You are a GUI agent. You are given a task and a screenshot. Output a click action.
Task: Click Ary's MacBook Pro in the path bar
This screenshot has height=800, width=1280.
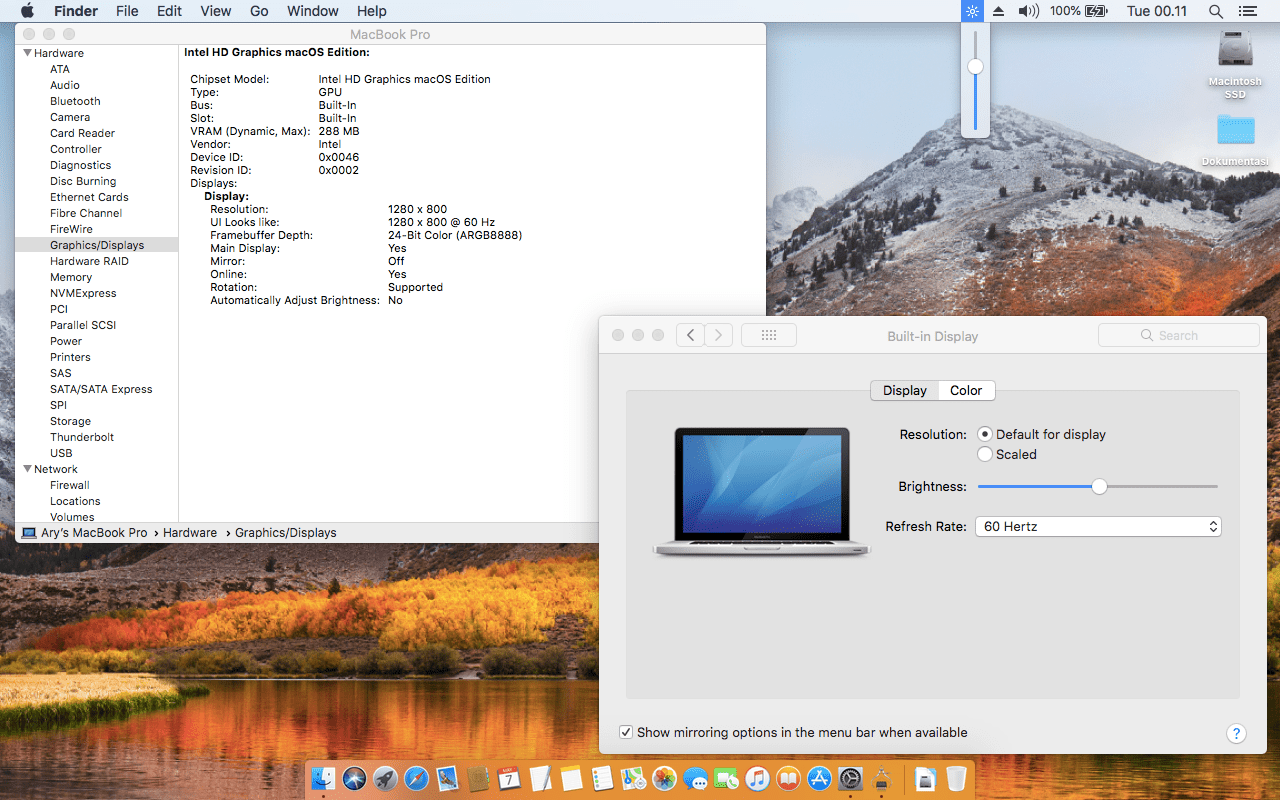tap(84, 533)
